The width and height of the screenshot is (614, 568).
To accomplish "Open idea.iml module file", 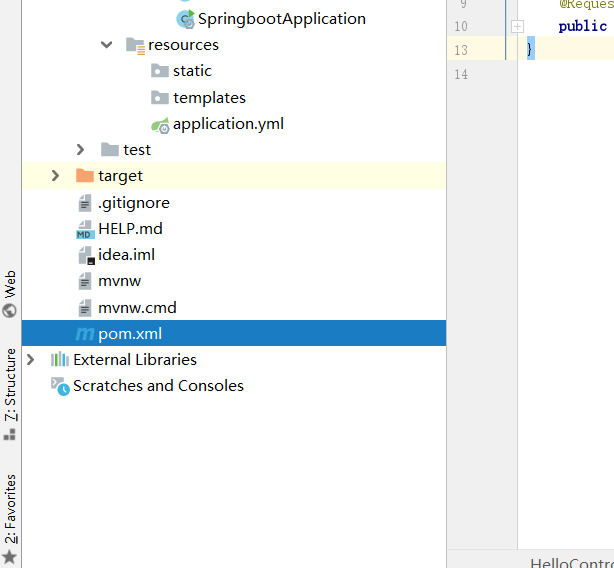I will 126,255.
